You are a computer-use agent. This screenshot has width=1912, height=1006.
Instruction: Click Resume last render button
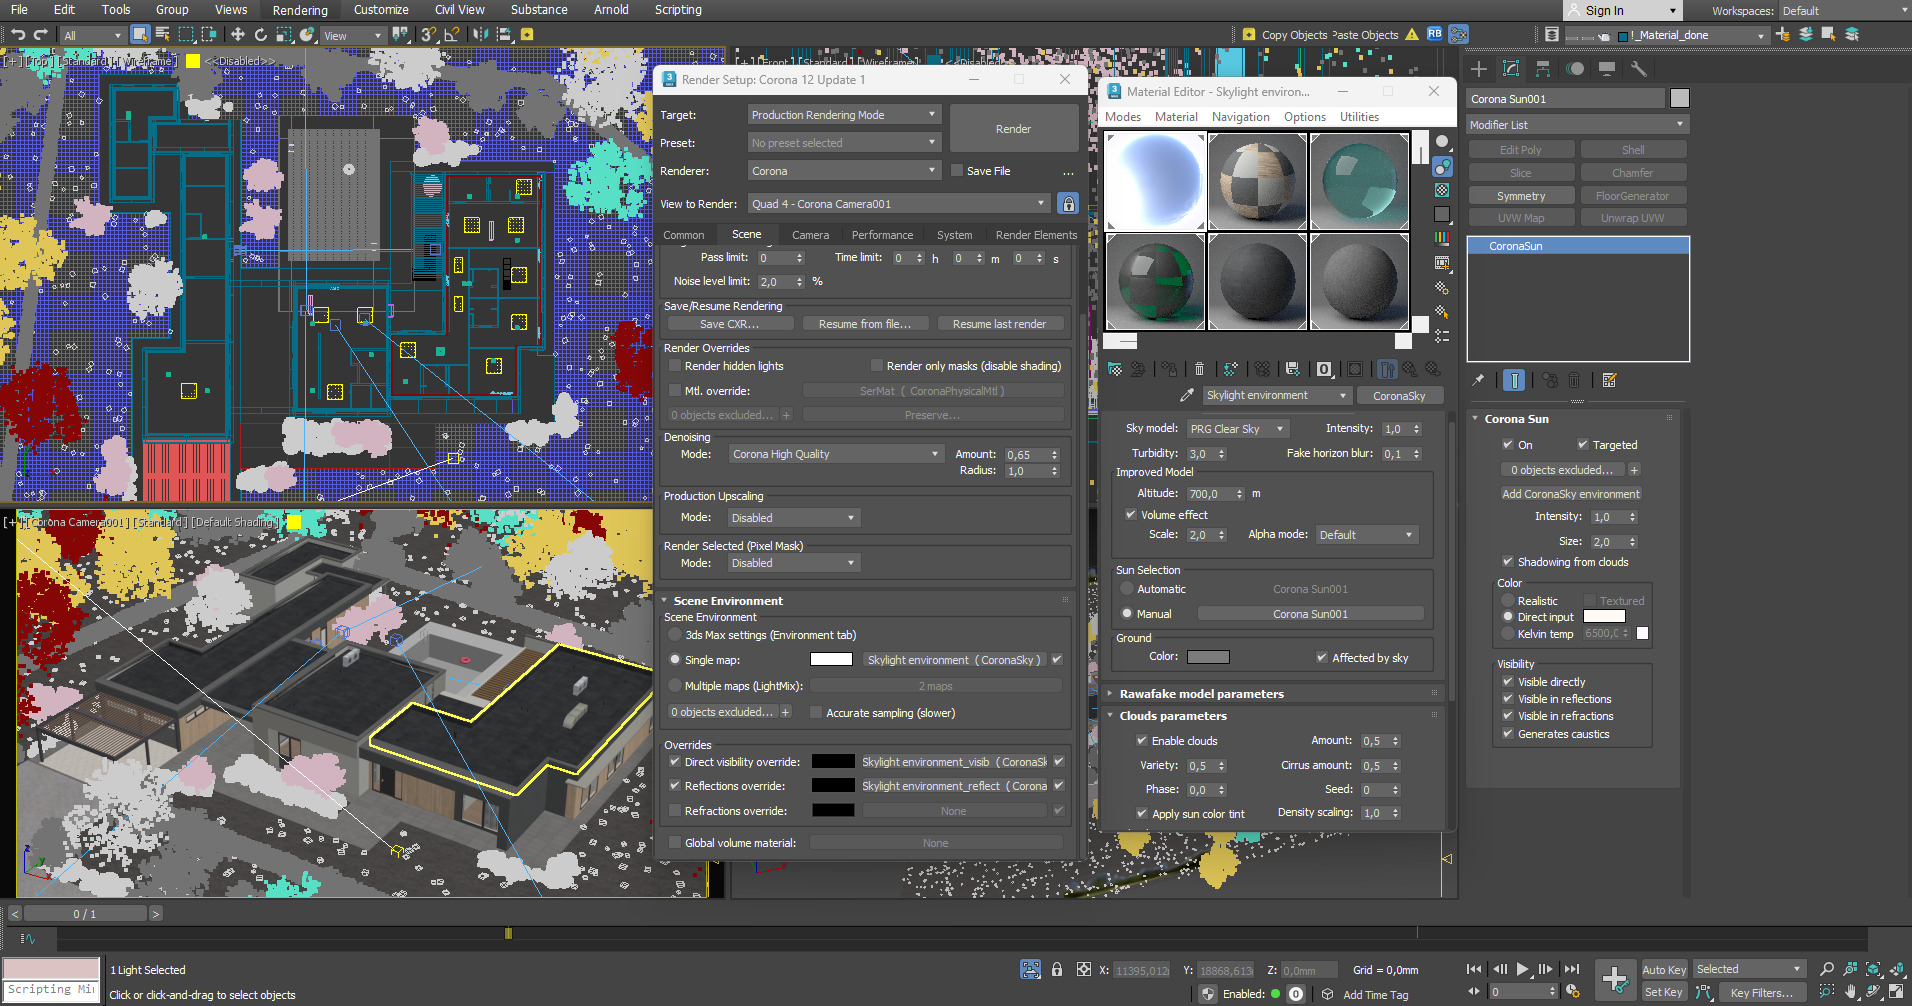tap(999, 324)
